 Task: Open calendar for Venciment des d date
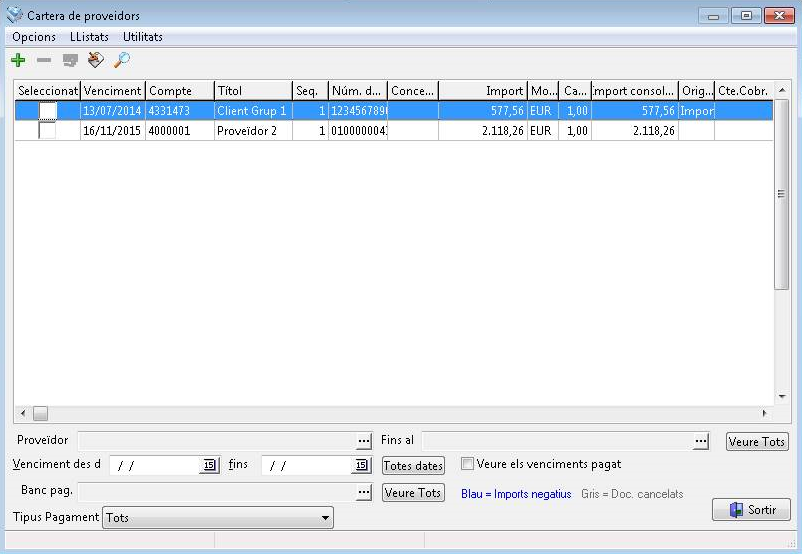tap(210, 465)
